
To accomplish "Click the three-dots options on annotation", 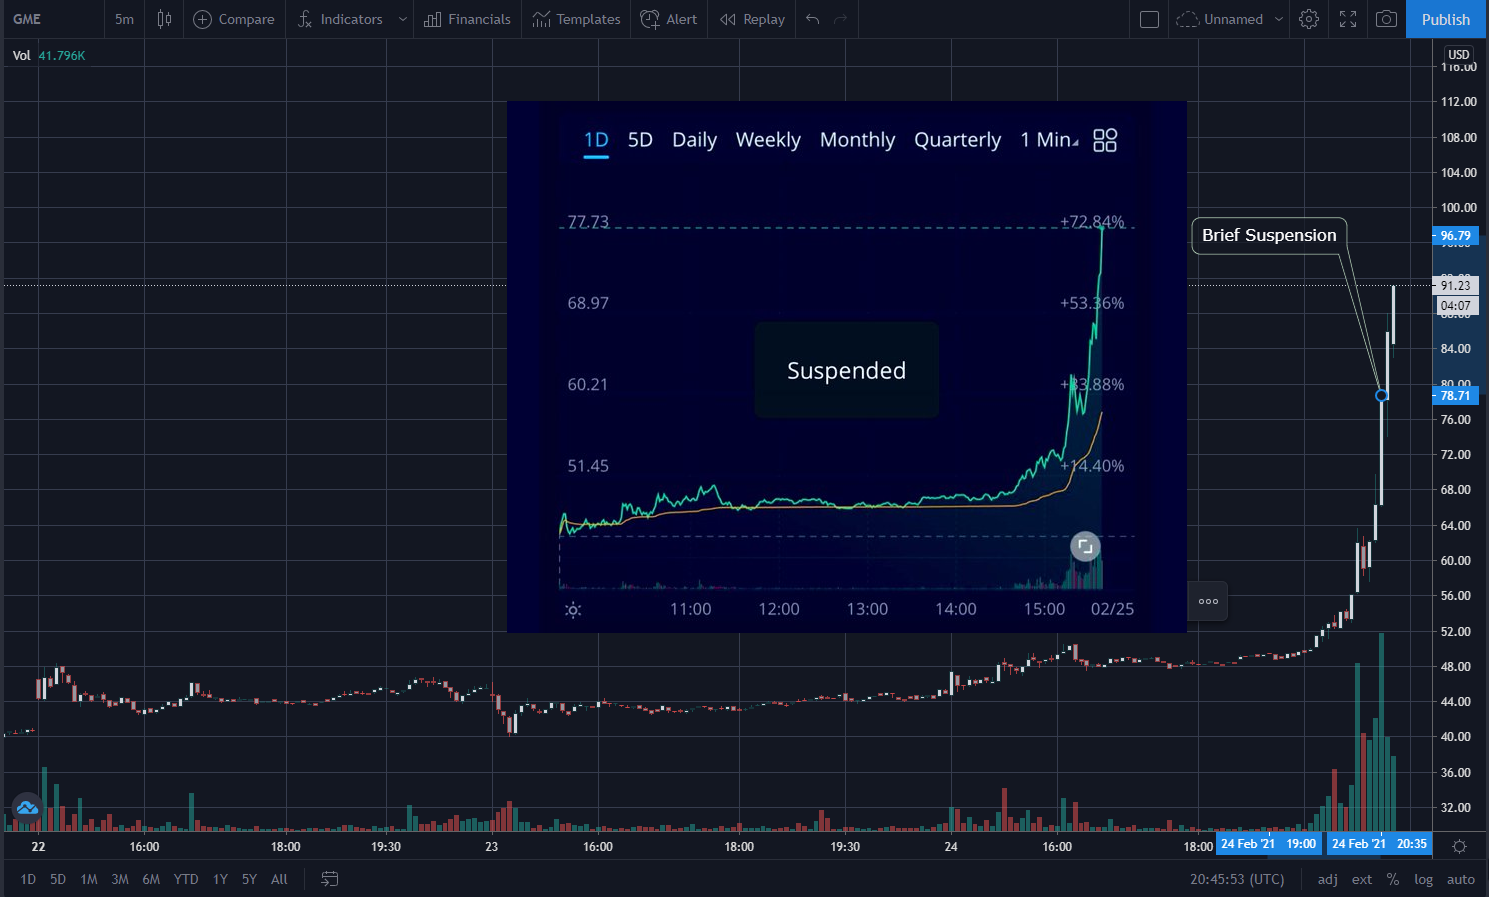I will coord(1208,601).
